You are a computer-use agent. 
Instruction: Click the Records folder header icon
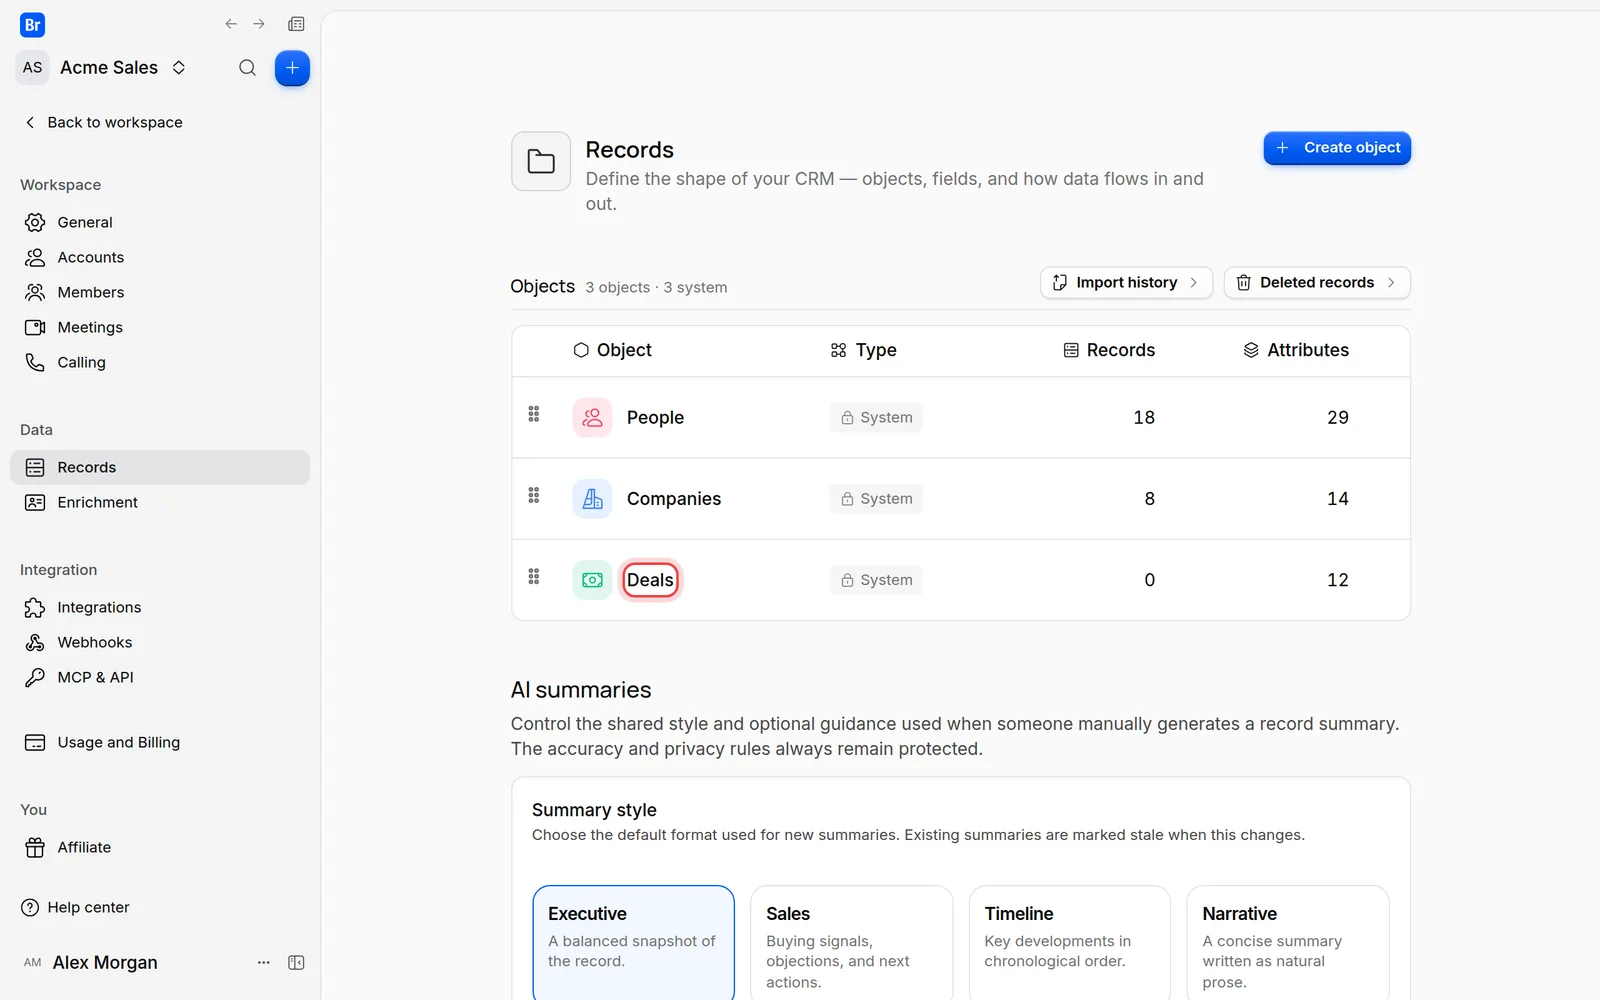click(541, 161)
